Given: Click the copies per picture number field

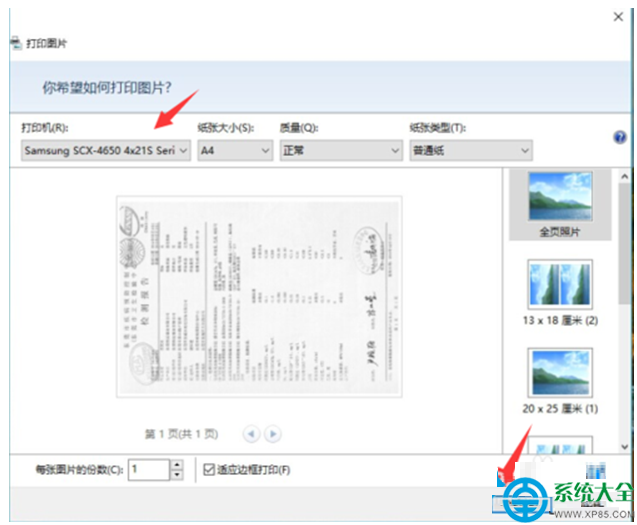Looking at the screenshot, I should [149, 470].
